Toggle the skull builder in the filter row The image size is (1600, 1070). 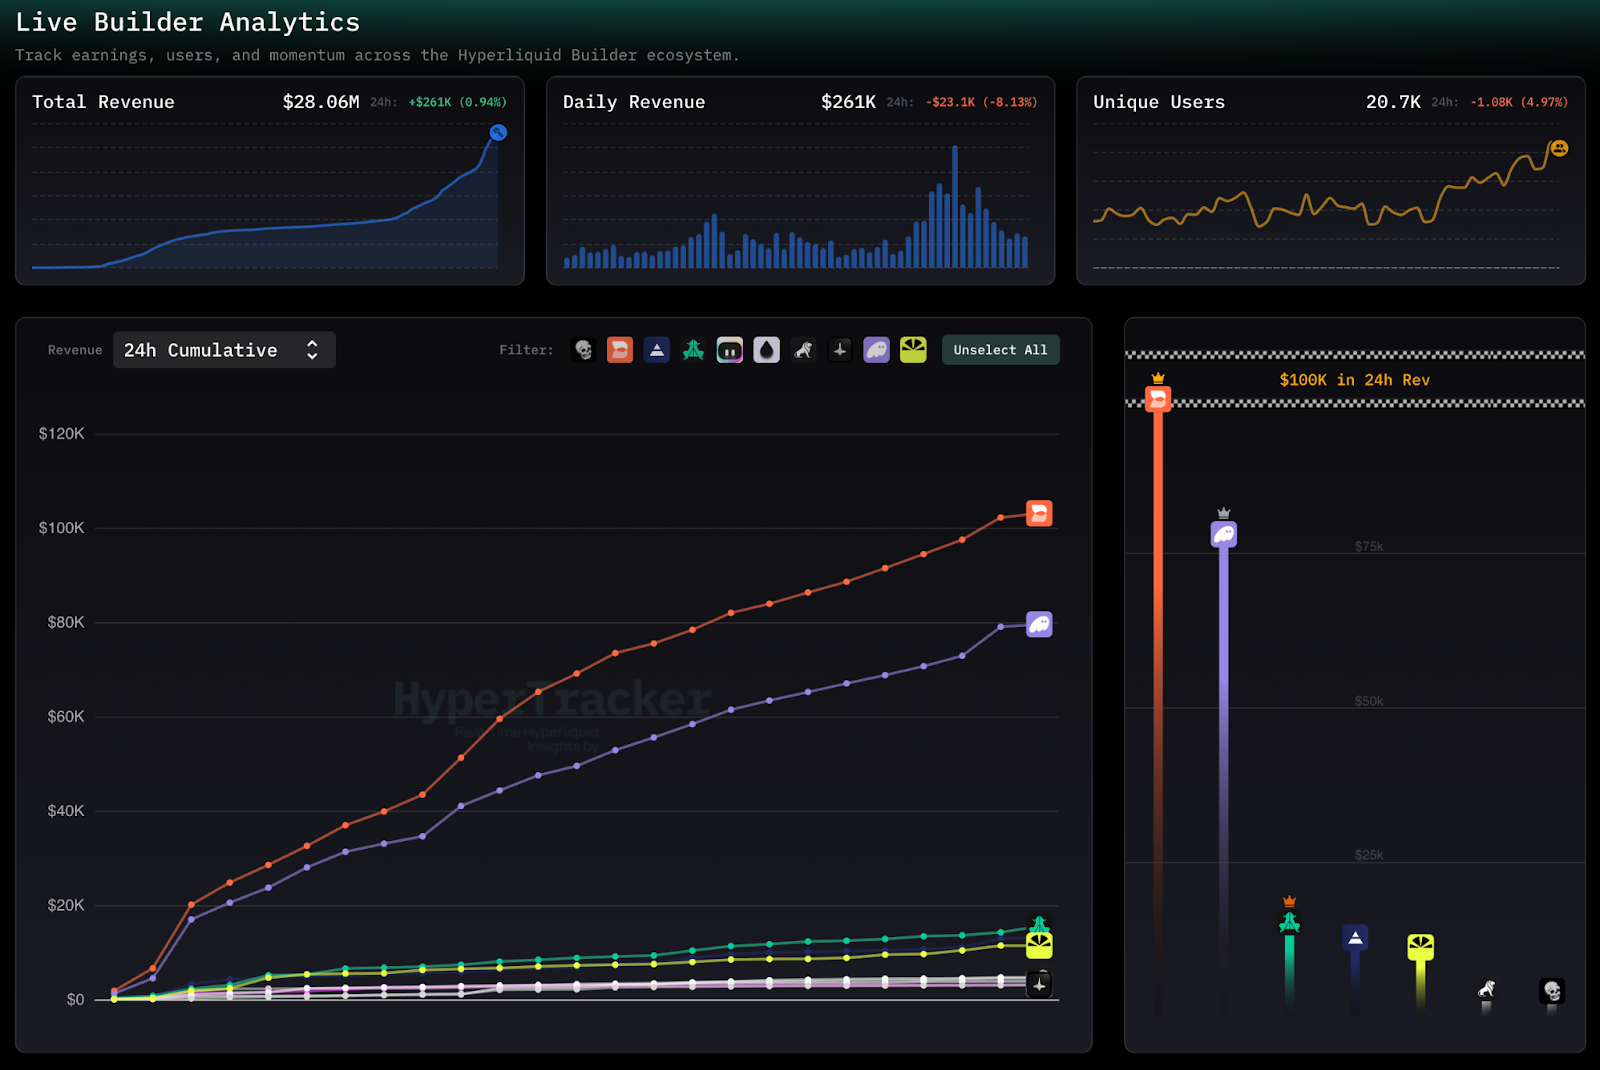584,350
